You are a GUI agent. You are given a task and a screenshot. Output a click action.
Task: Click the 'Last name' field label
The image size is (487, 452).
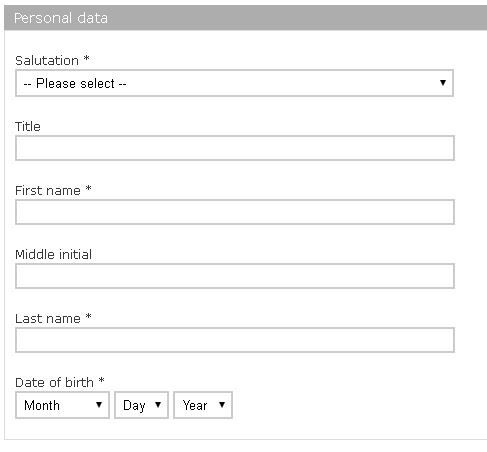click(x=48, y=319)
